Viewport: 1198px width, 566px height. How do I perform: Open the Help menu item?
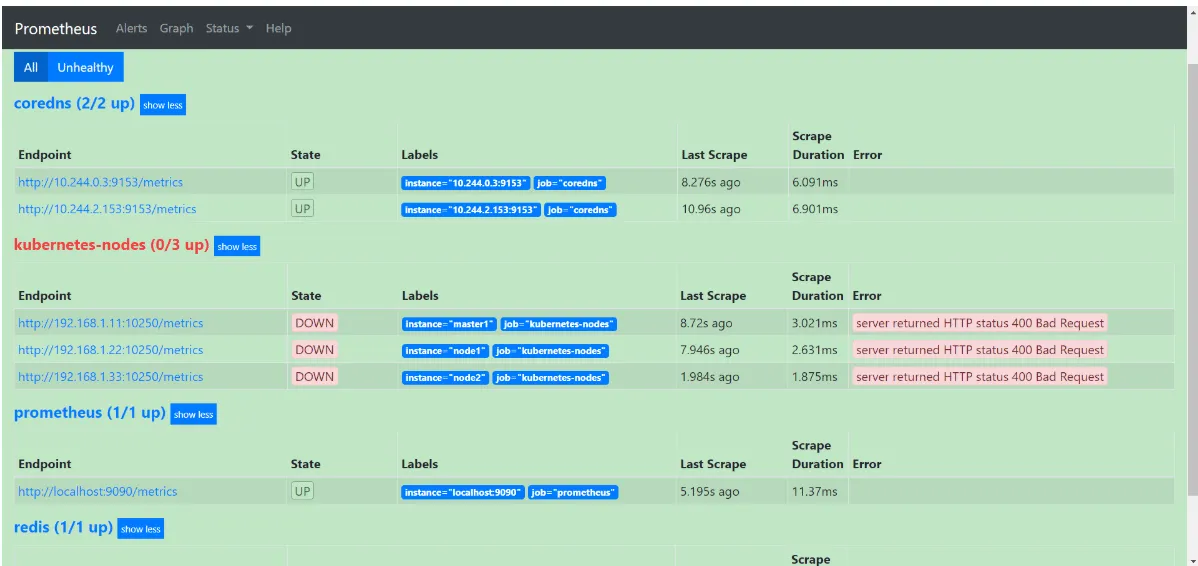(278, 28)
